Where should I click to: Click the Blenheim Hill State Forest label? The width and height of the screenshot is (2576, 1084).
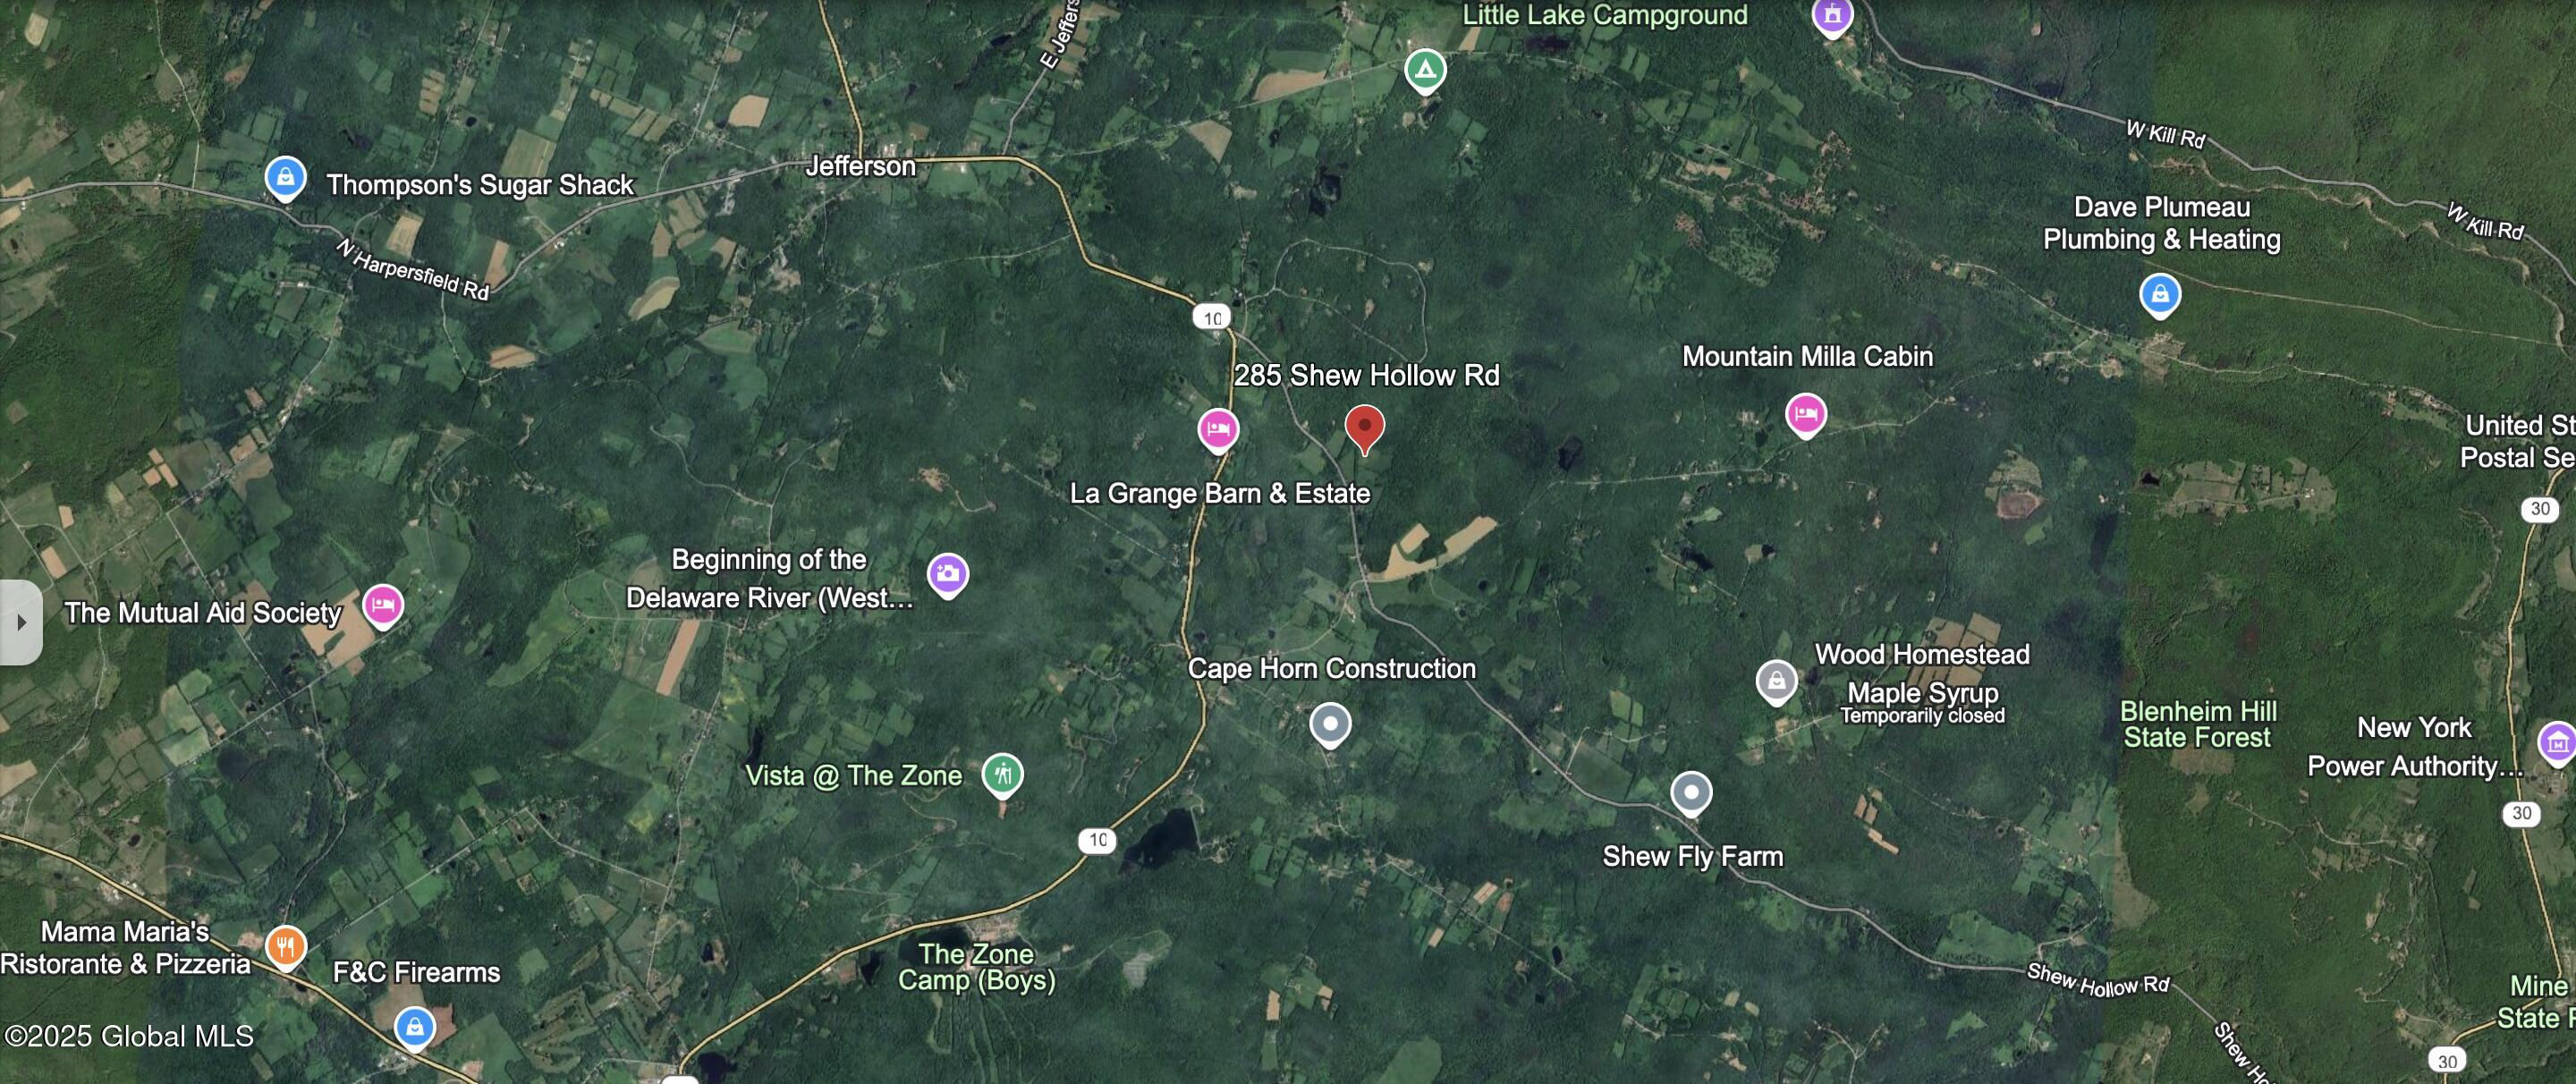(x=2198, y=724)
